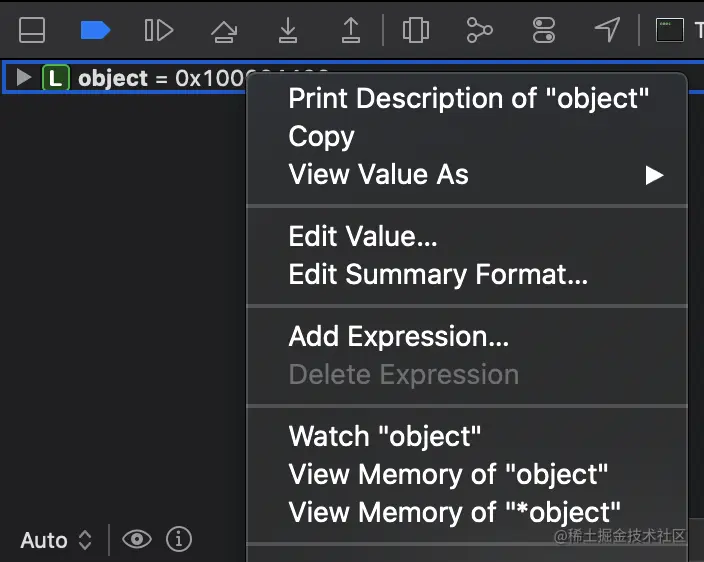The height and width of the screenshot is (562, 704).
Task: Hide the debug area panel
Action: [32, 30]
